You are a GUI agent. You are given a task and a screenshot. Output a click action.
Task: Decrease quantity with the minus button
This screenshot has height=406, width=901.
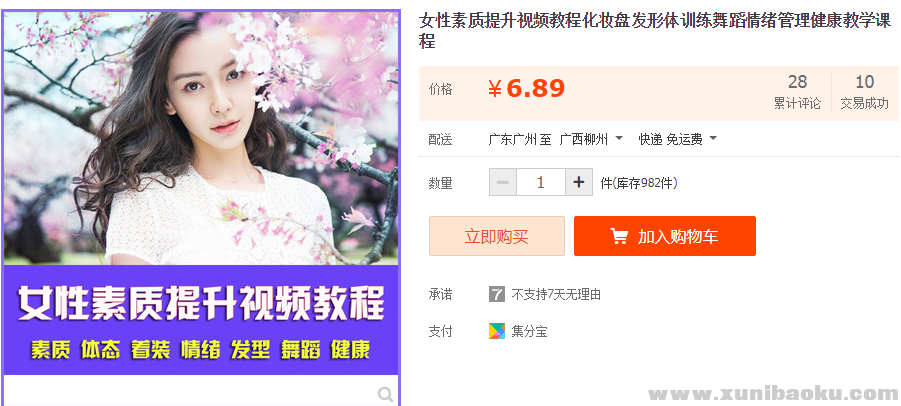(503, 183)
